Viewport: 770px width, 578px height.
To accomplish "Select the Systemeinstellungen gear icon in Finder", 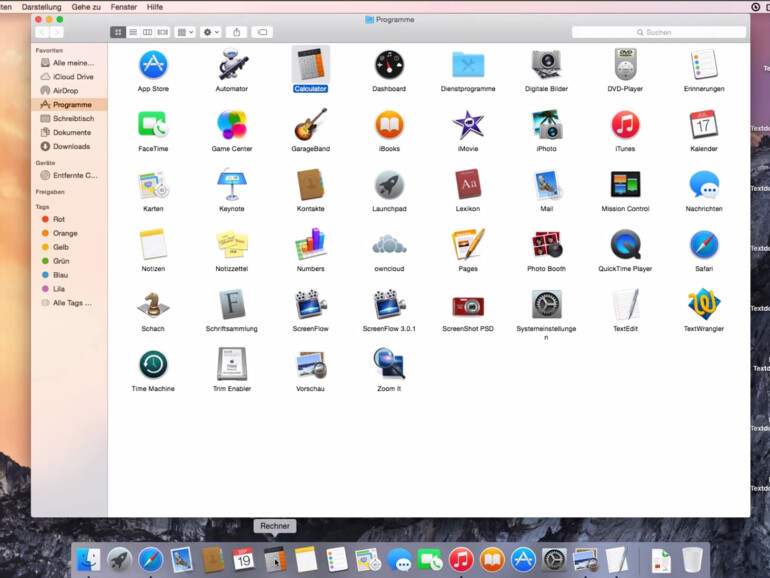I will click(x=547, y=304).
